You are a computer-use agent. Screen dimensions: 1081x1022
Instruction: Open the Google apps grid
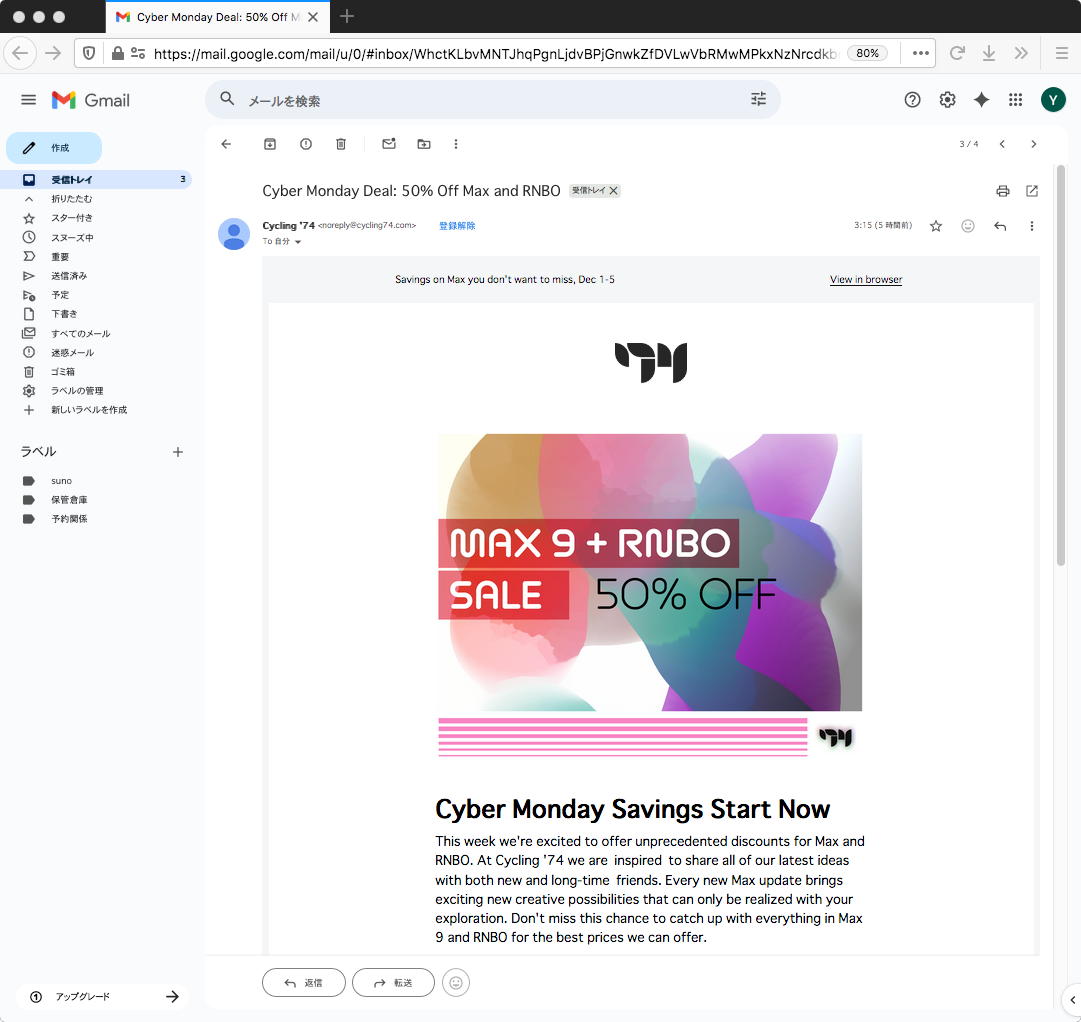1016,100
